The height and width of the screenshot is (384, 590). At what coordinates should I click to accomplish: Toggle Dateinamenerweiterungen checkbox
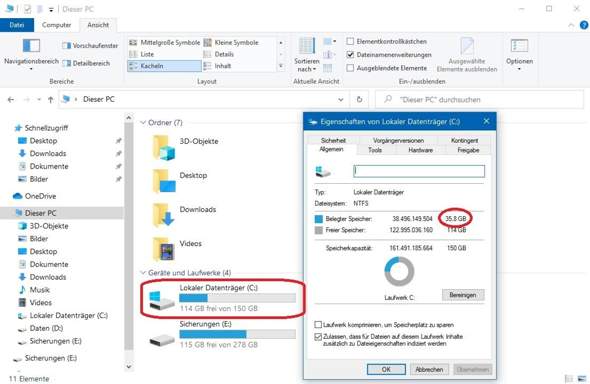coord(350,55)
